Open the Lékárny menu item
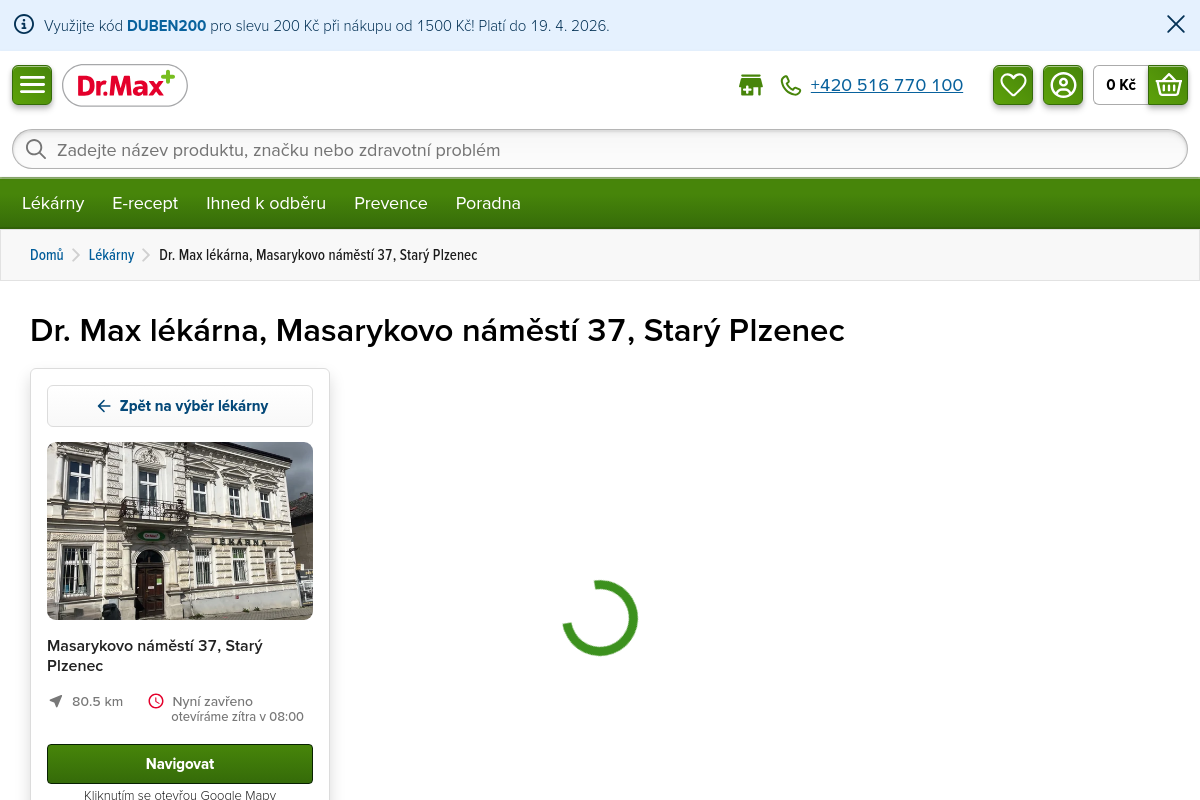This screenshot has height=800, width=1200. [x=53, y=203]
